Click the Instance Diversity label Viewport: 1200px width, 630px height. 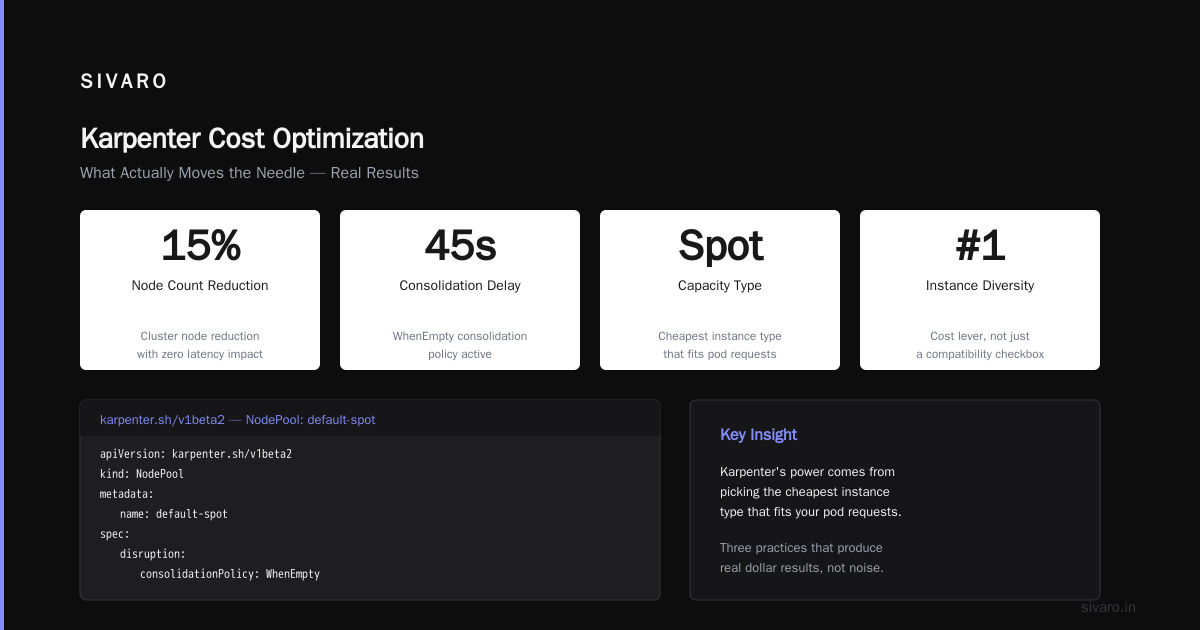pos(980,285)
